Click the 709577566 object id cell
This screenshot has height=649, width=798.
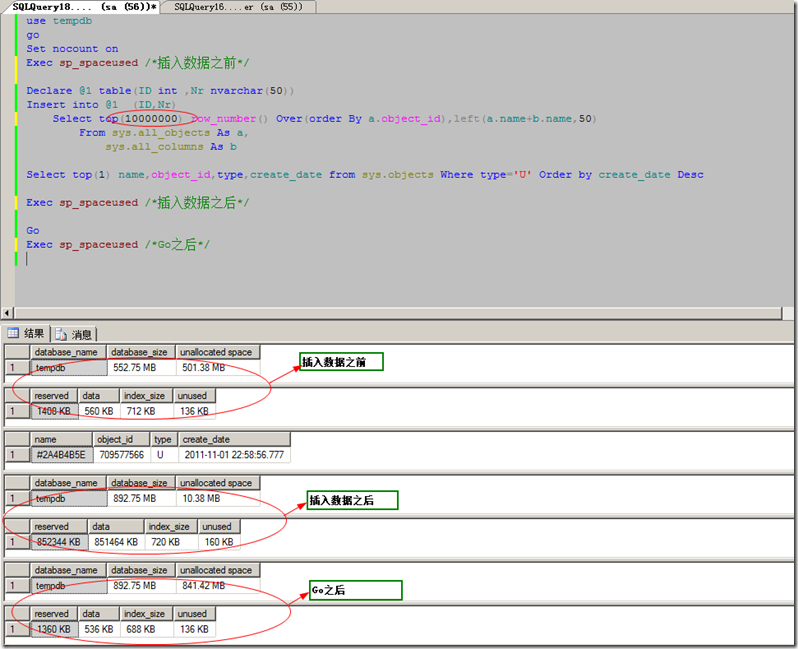pyautogui.click(x=121, y=454)
